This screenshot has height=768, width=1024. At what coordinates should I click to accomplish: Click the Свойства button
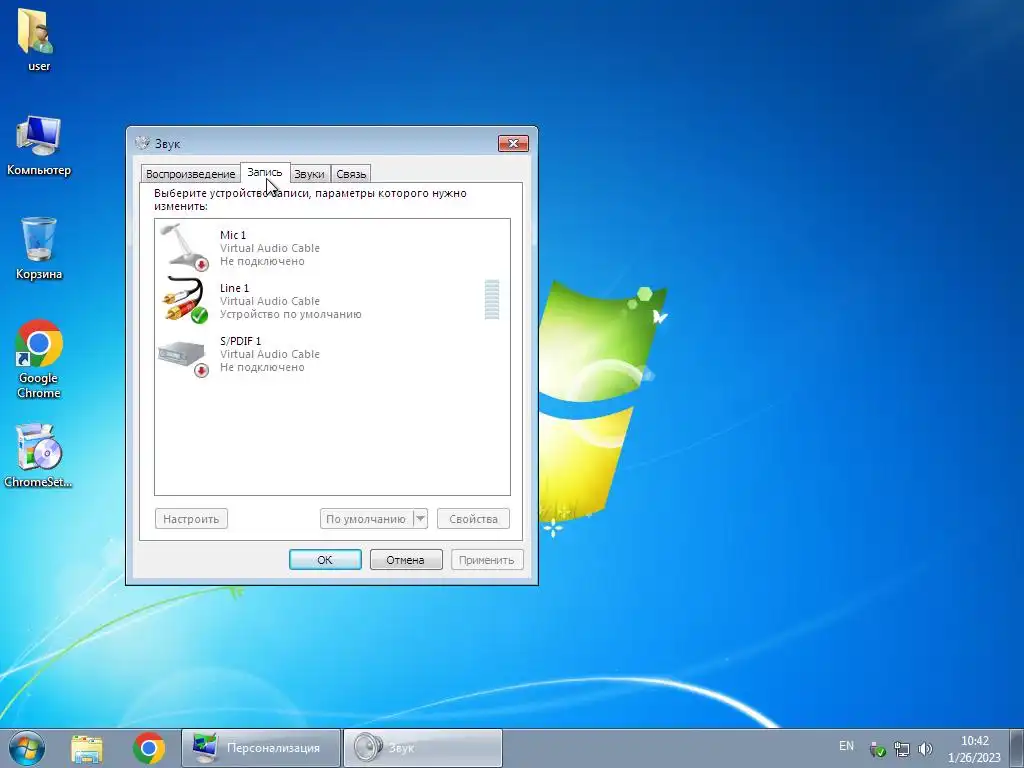click(473, 519)
